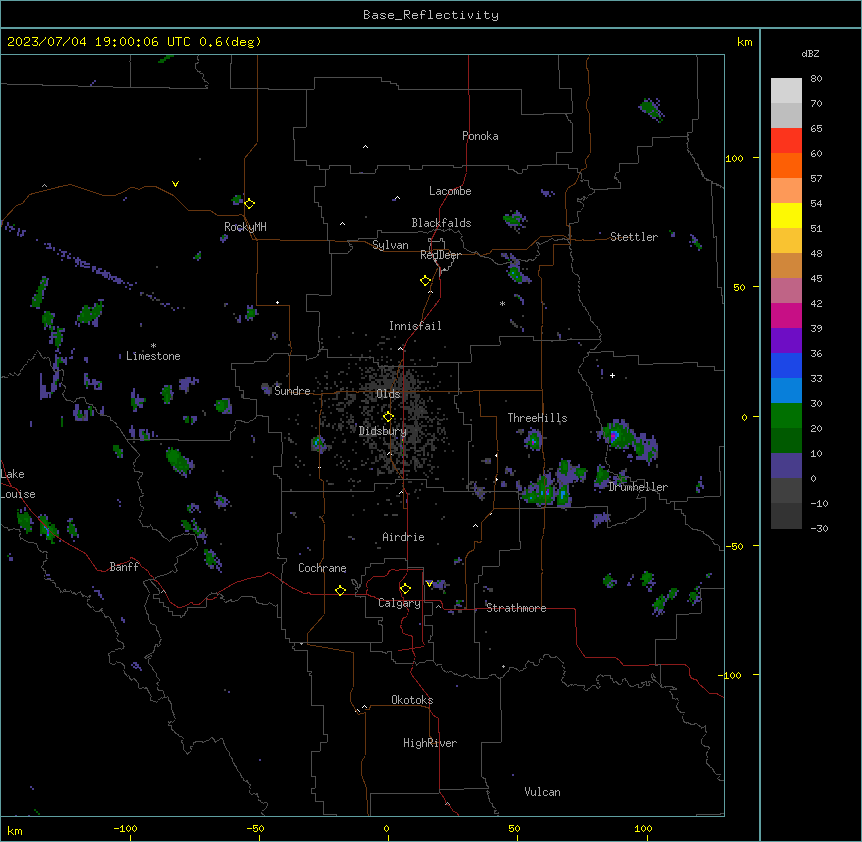Click the Calgary label
Screen dimensions: 862x842
tap(400, 603)
